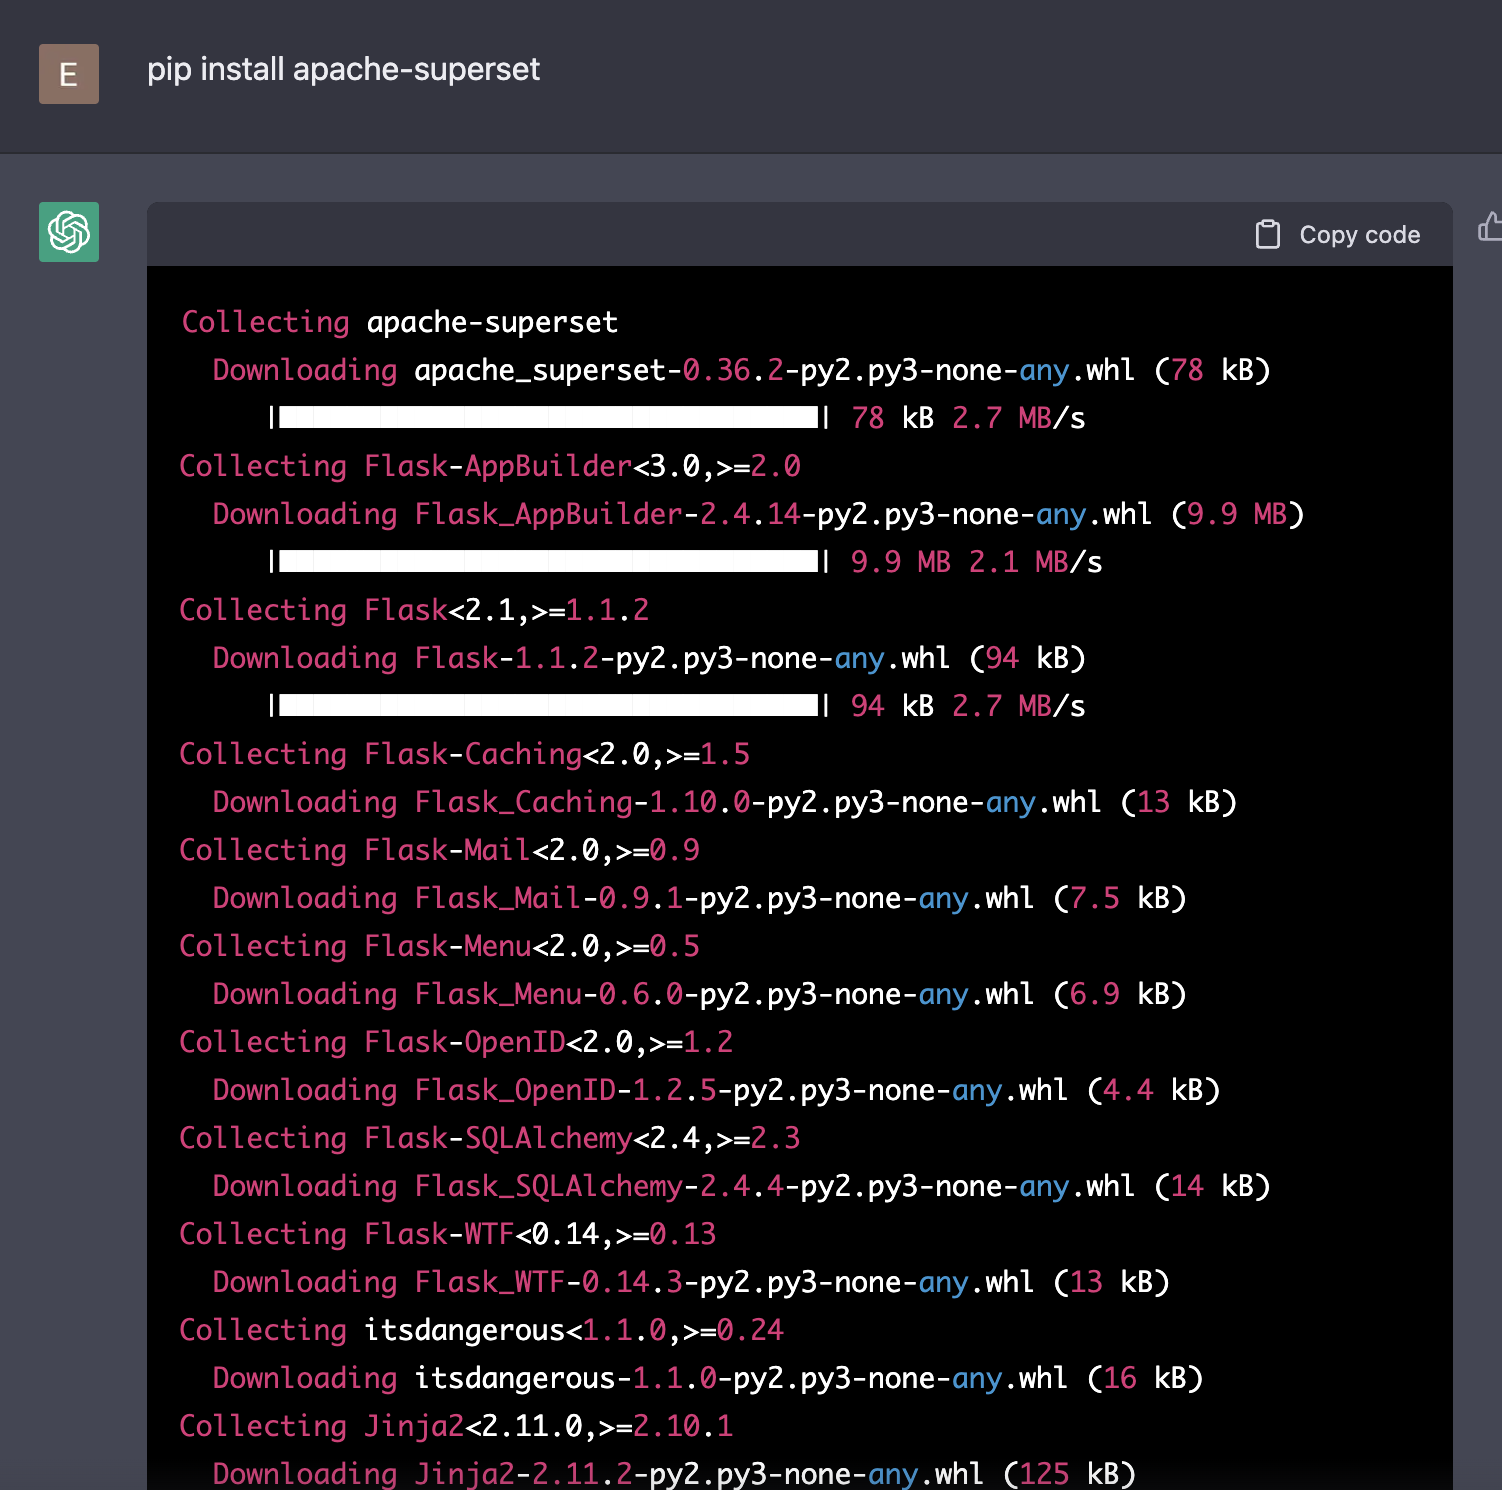The width and height of the screenshot is (1502, 1490).
Task: Click the Flask-1.1.2 wheel download link
Action: pyautogui.click(x=650, y=657)
